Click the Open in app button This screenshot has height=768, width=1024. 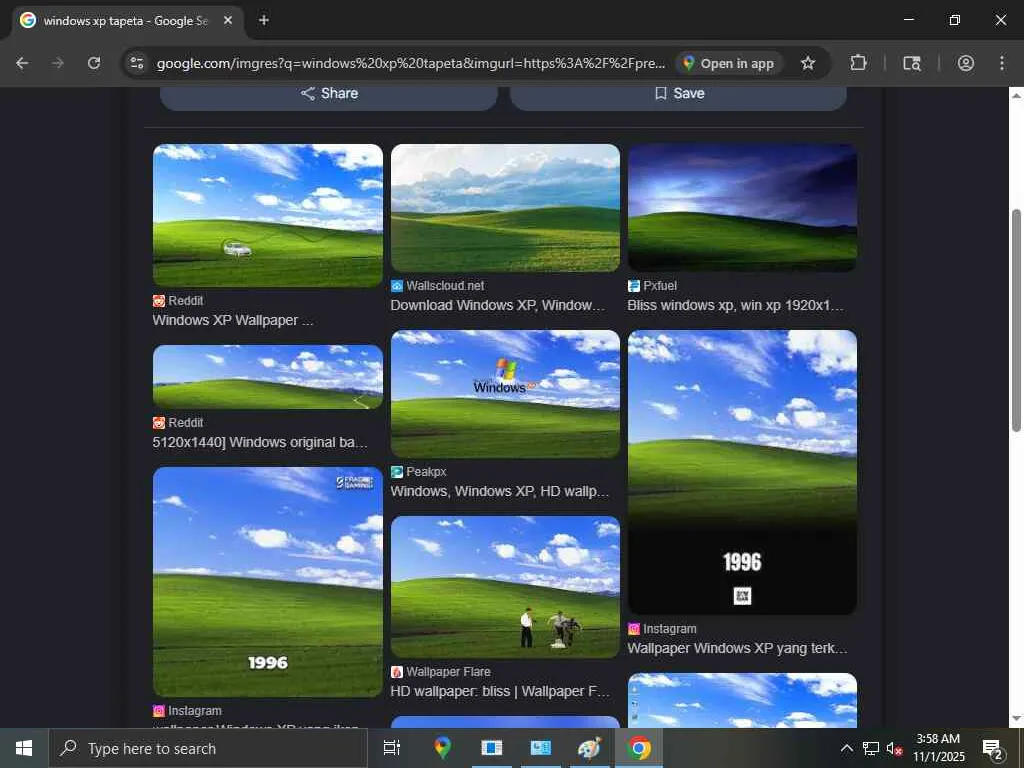(x=729, y=63)
